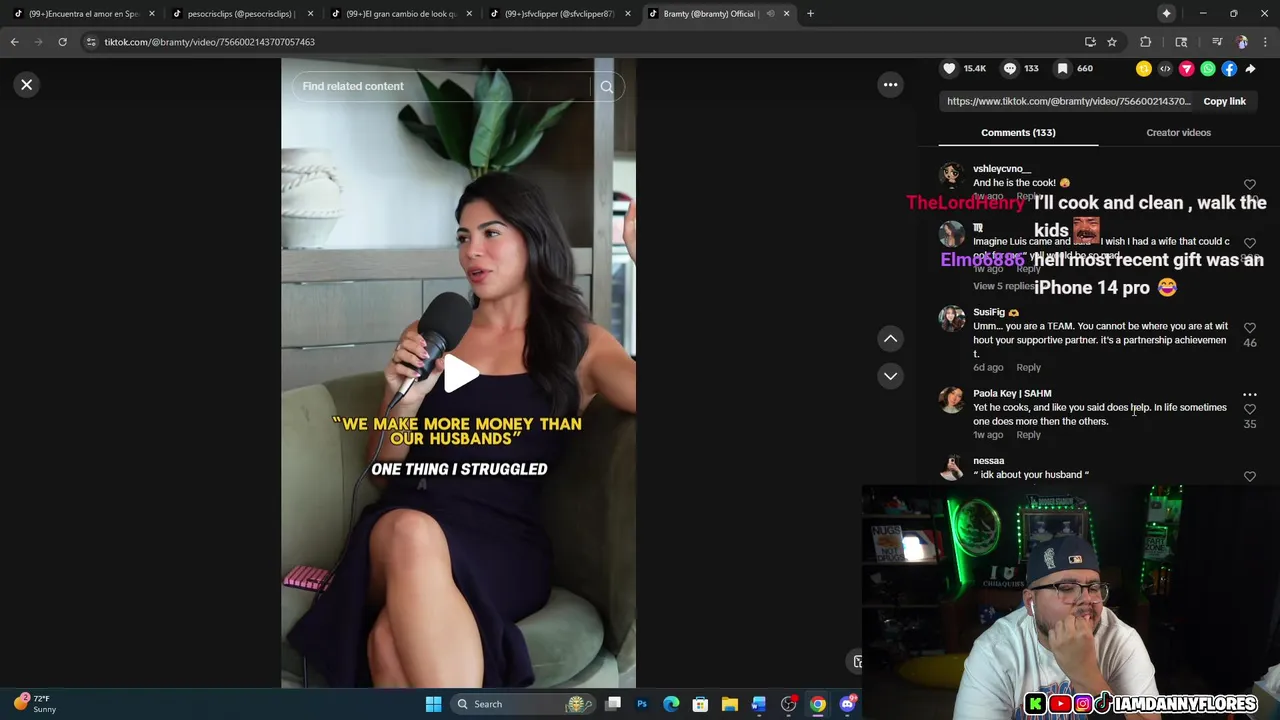Play the paused TikTok video
Viewport: 1280px width, 720px height.
click(460, 373)
